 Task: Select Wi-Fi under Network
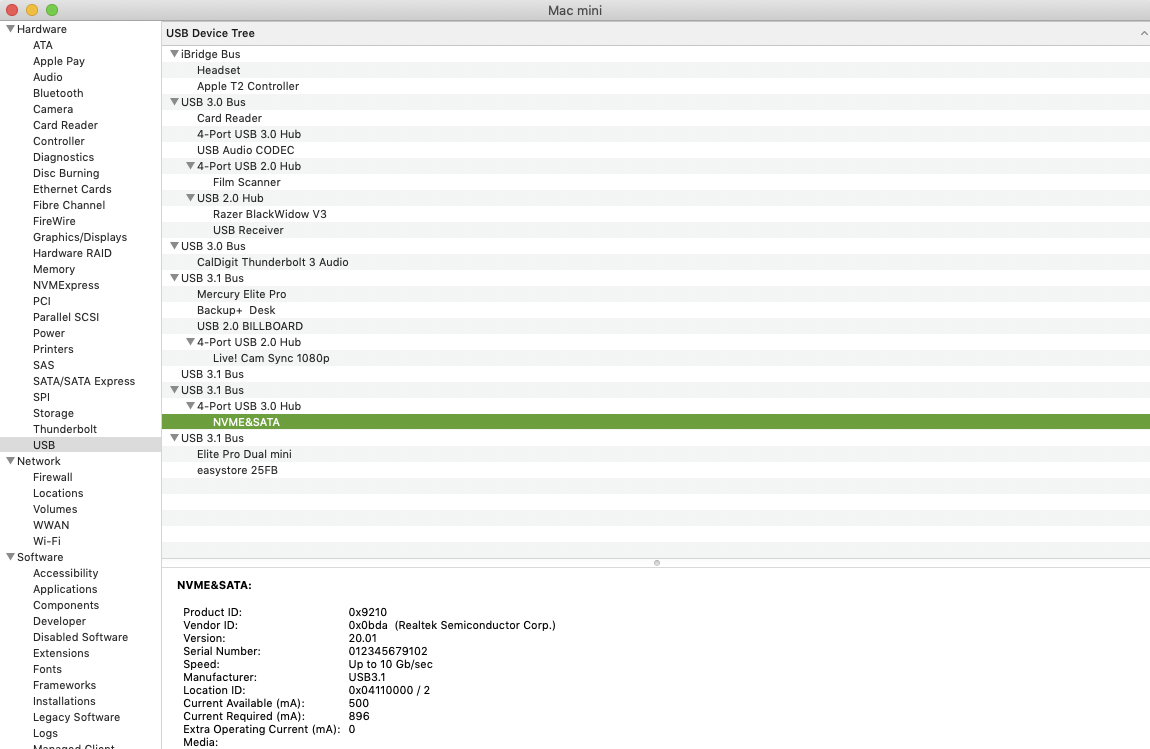47,541
